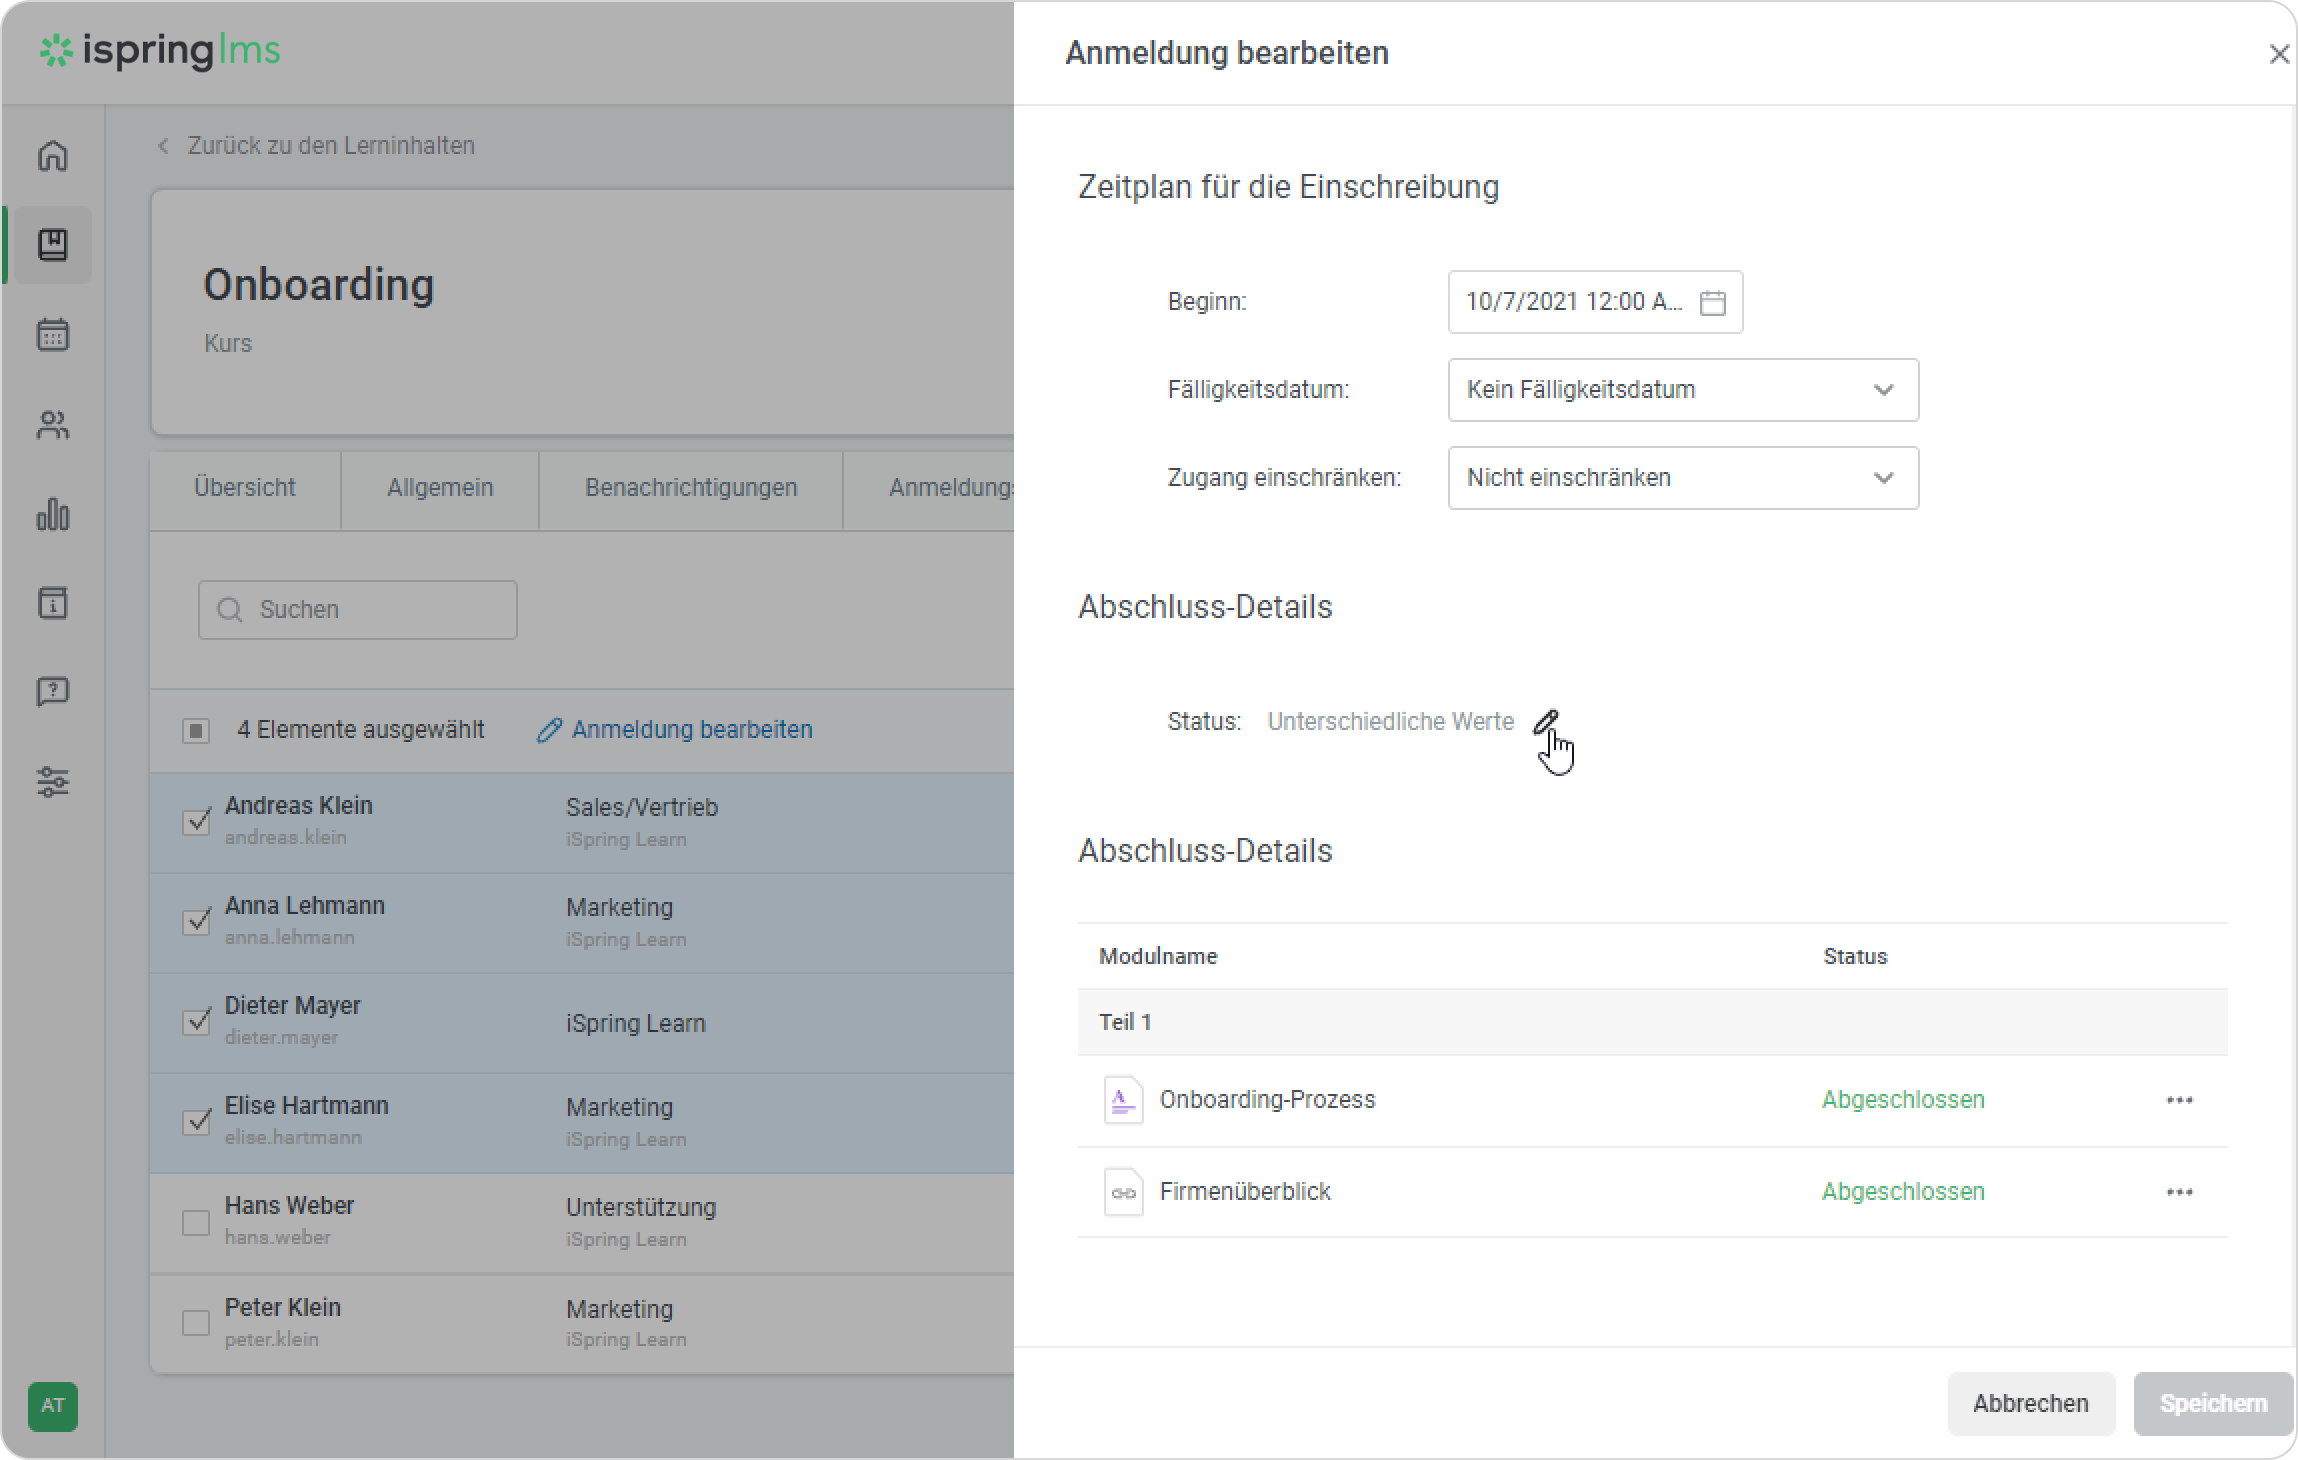
Task: Expand the Fälligkeitsdatum dropdown
Action: tap(1683, 390)
